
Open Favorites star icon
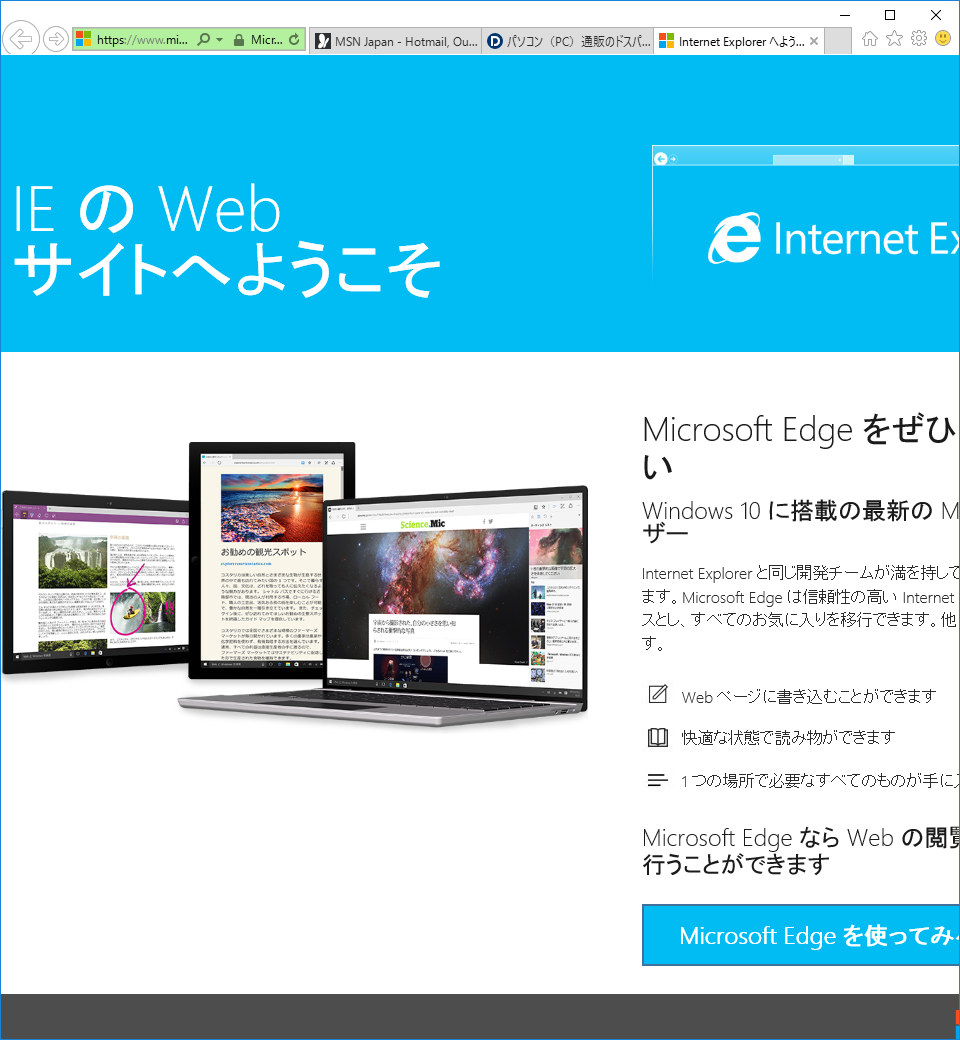[x=894, y=39]
